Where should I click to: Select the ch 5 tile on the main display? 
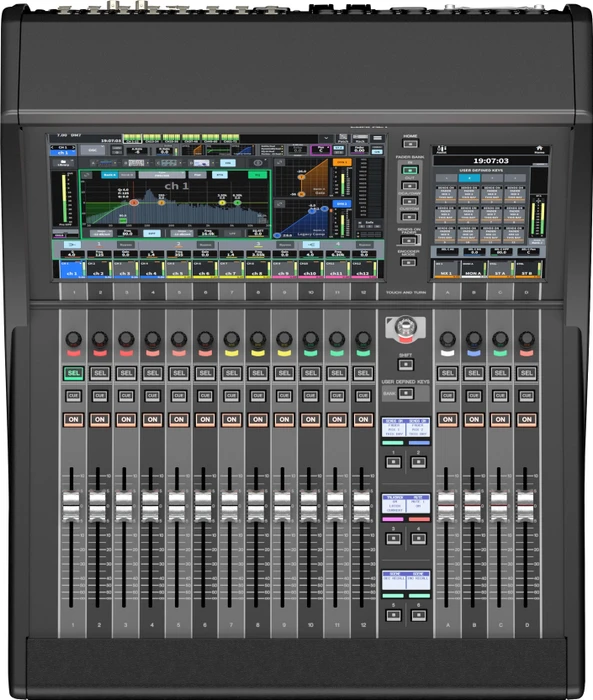tap(178, 270)
